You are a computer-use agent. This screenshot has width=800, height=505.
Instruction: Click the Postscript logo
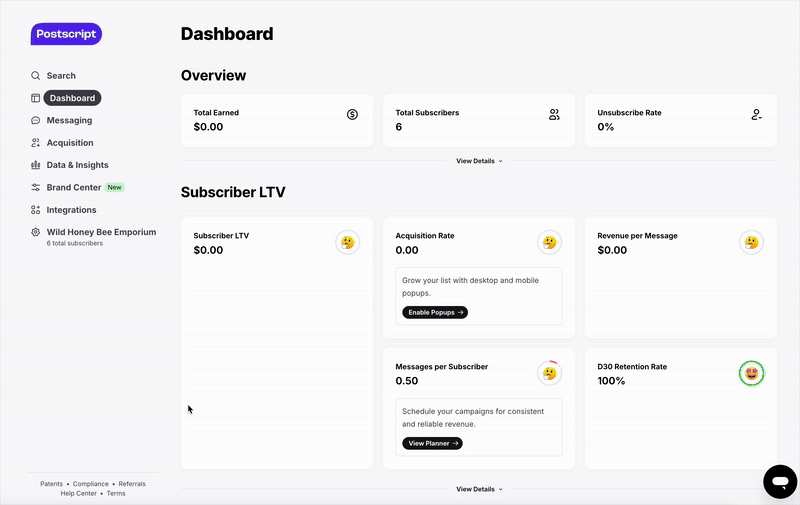click(66, 34)
